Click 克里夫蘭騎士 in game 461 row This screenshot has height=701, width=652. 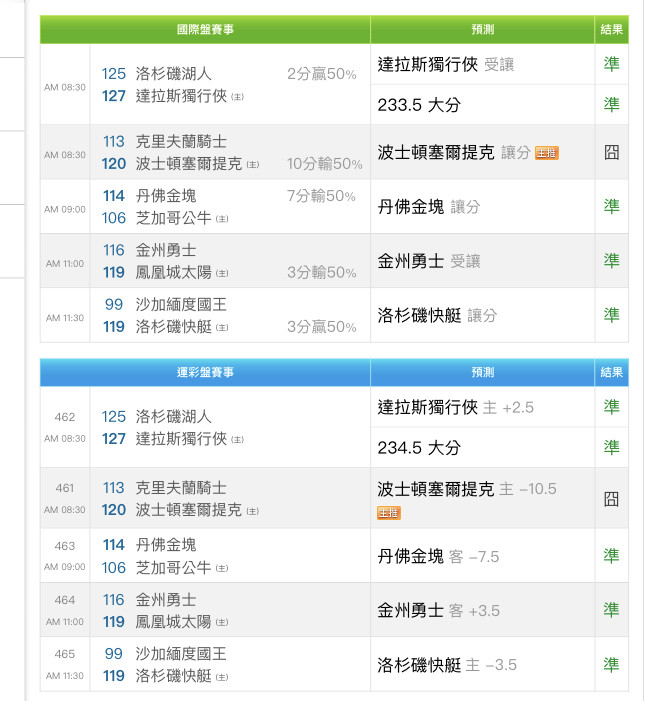pos(181,488)
